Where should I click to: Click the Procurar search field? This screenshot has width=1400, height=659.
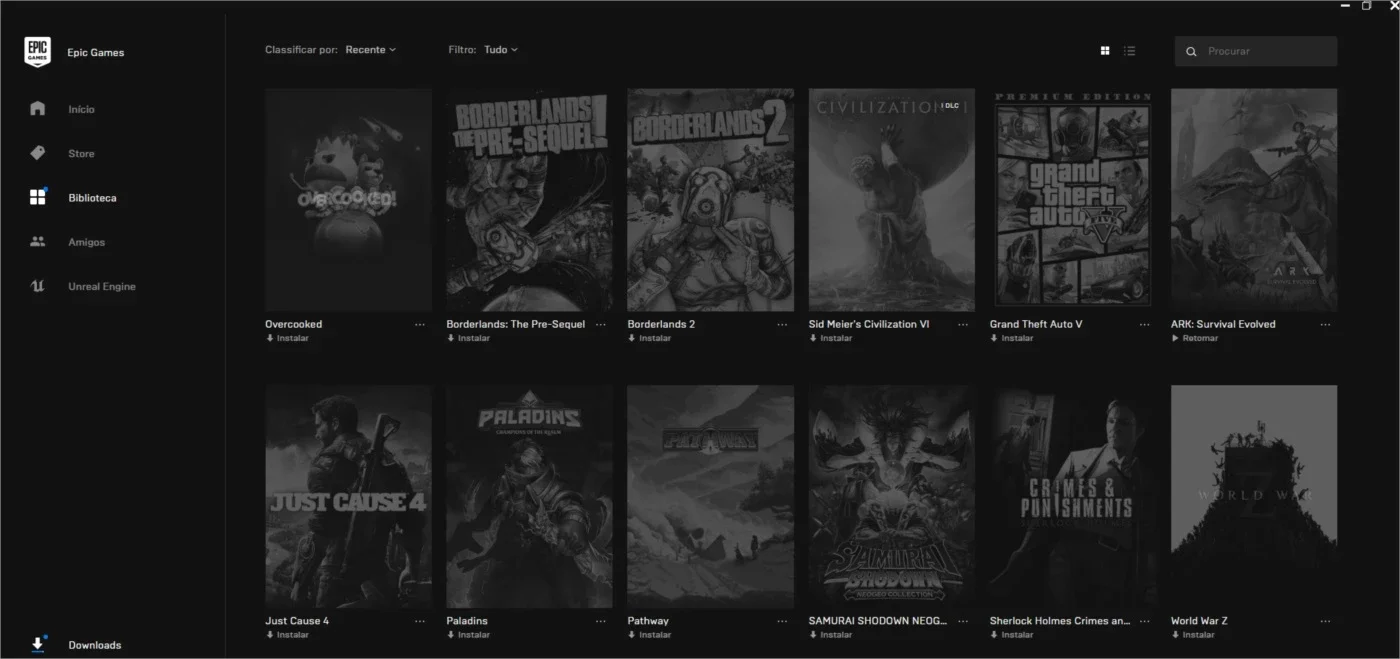(1256, 51)
